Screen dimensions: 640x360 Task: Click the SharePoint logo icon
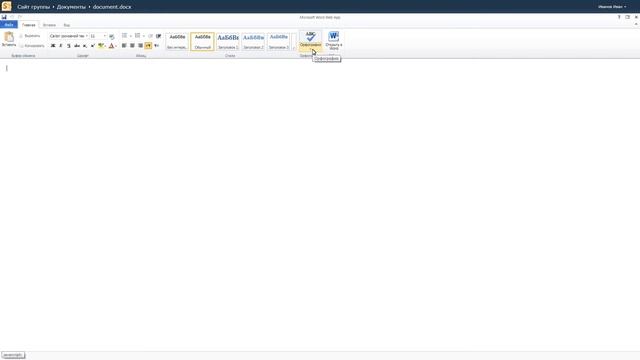click(7, 6)
